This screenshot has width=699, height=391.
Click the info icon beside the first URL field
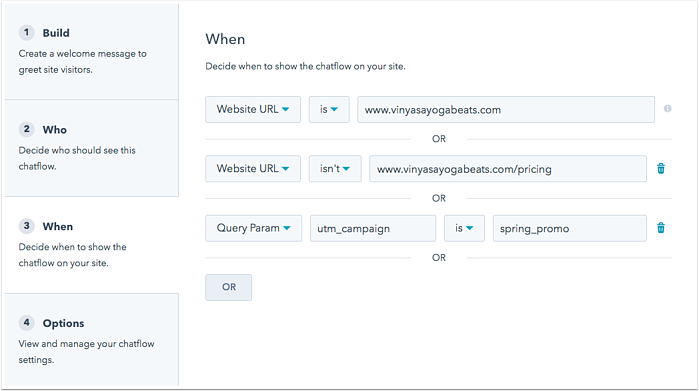(x=667, y=109)
